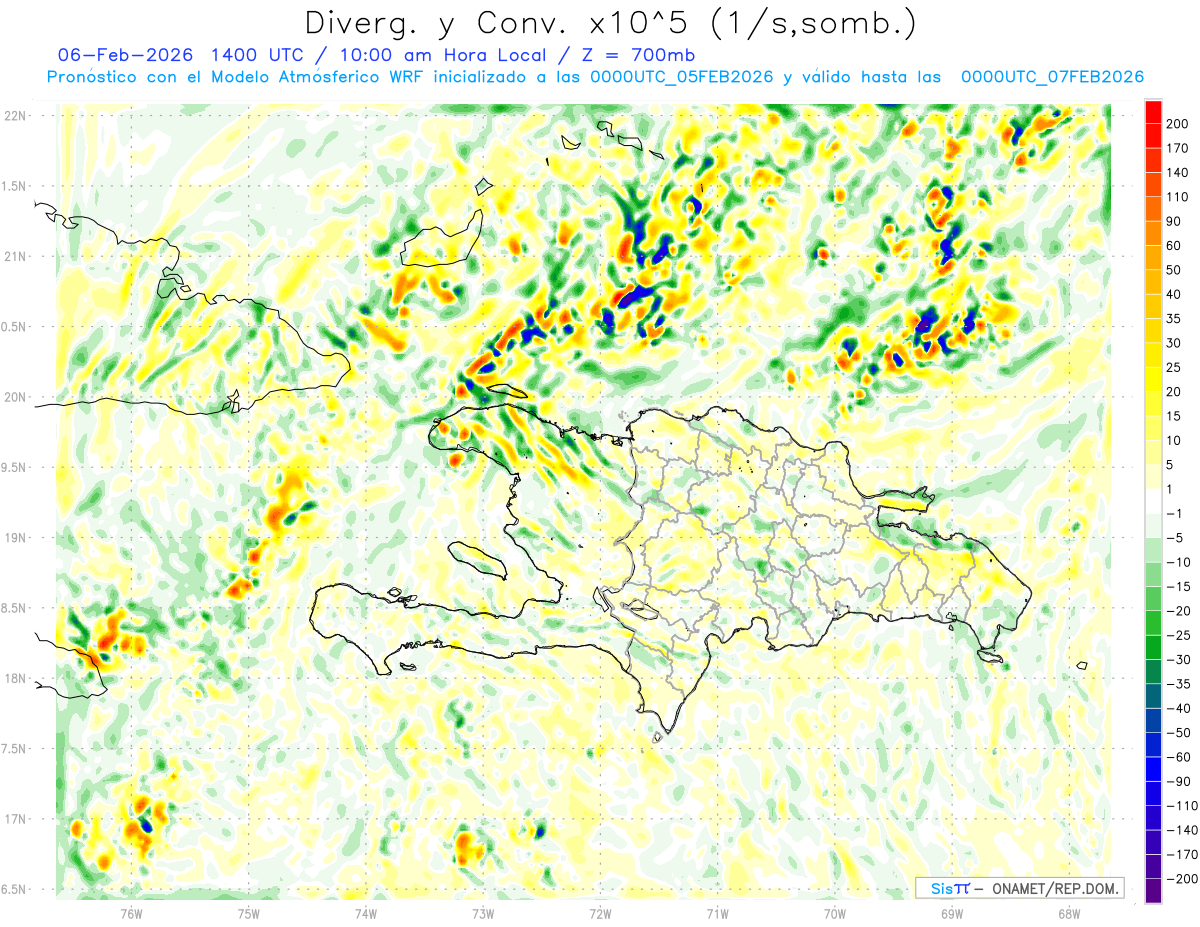Image resolution: width=1200 pixels, height=927 pixels.
Task: Click the '68W' longitude label
Action: pyautogui.click(x=1068, y=913)
